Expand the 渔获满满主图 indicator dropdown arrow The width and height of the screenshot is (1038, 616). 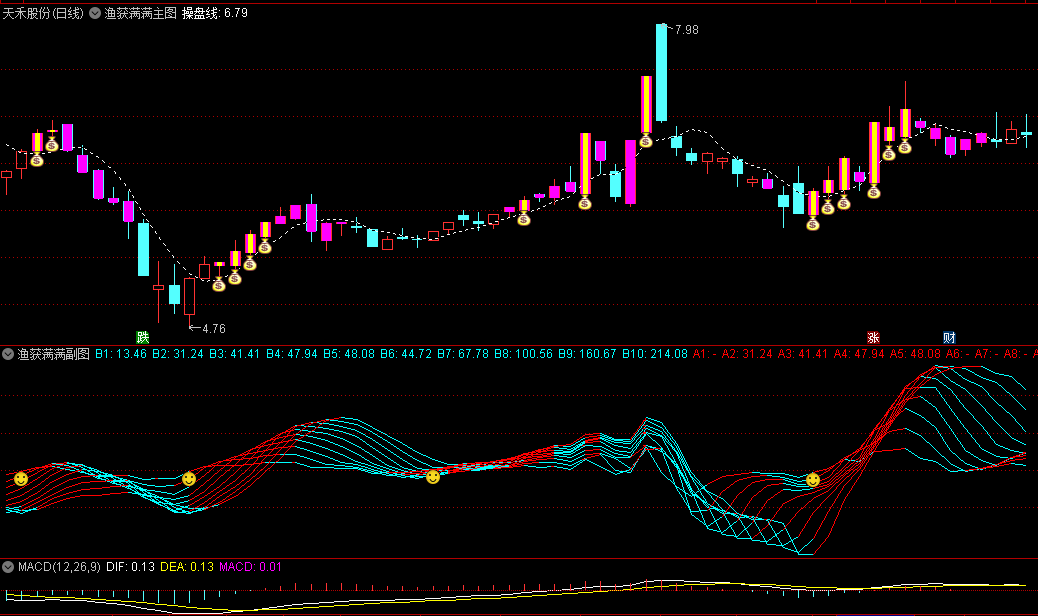point(95,13)
